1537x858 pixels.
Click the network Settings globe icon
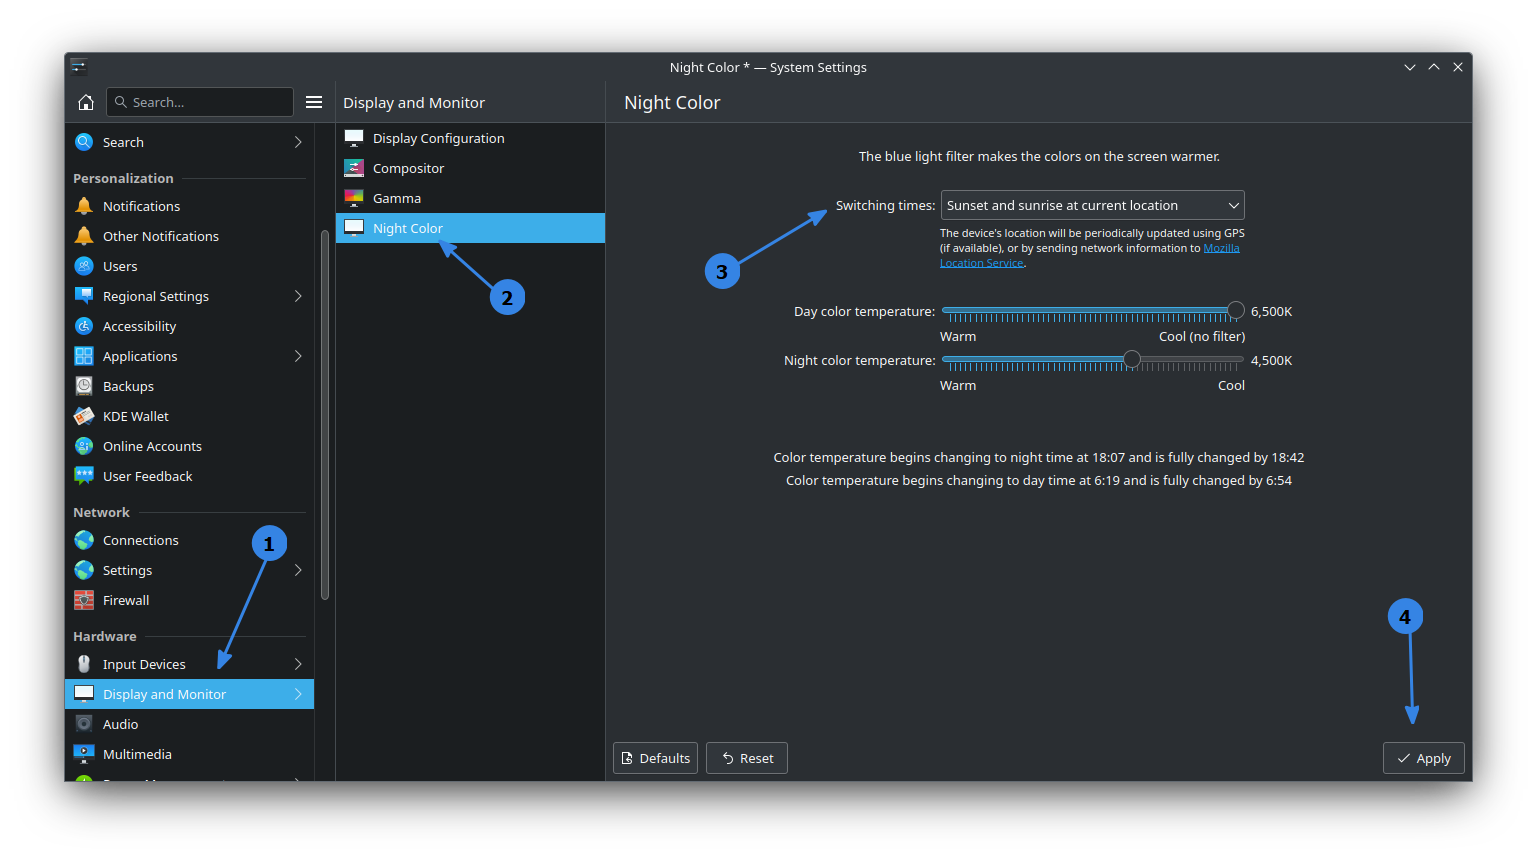tap(84, 570)
